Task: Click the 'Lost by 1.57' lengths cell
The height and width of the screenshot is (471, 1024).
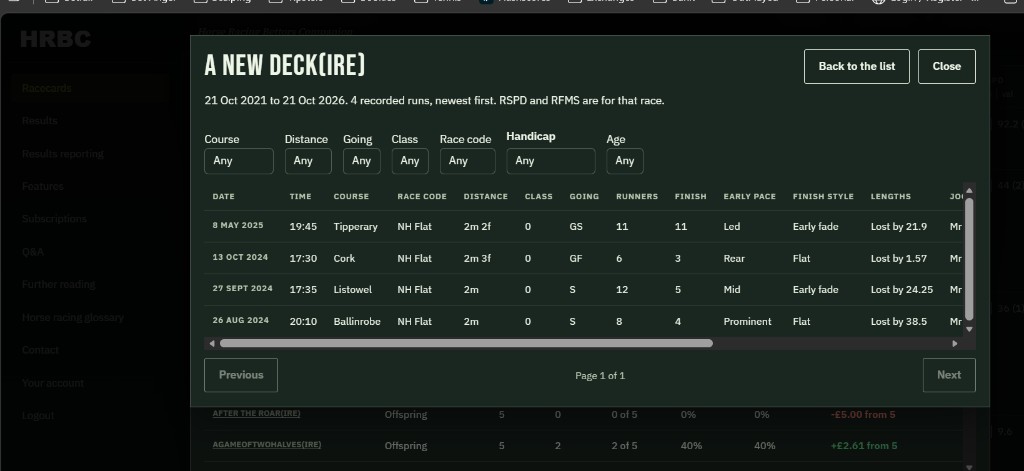Action: (x=899, y=258)
